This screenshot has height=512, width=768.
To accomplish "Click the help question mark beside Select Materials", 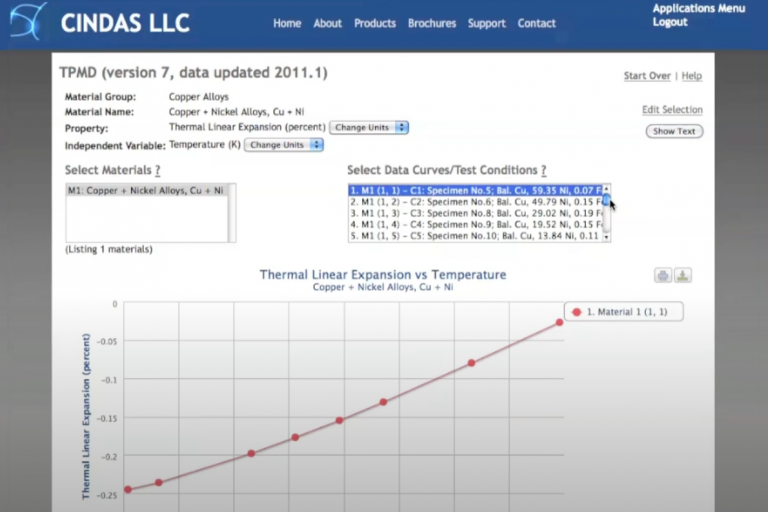I will 158,171.
